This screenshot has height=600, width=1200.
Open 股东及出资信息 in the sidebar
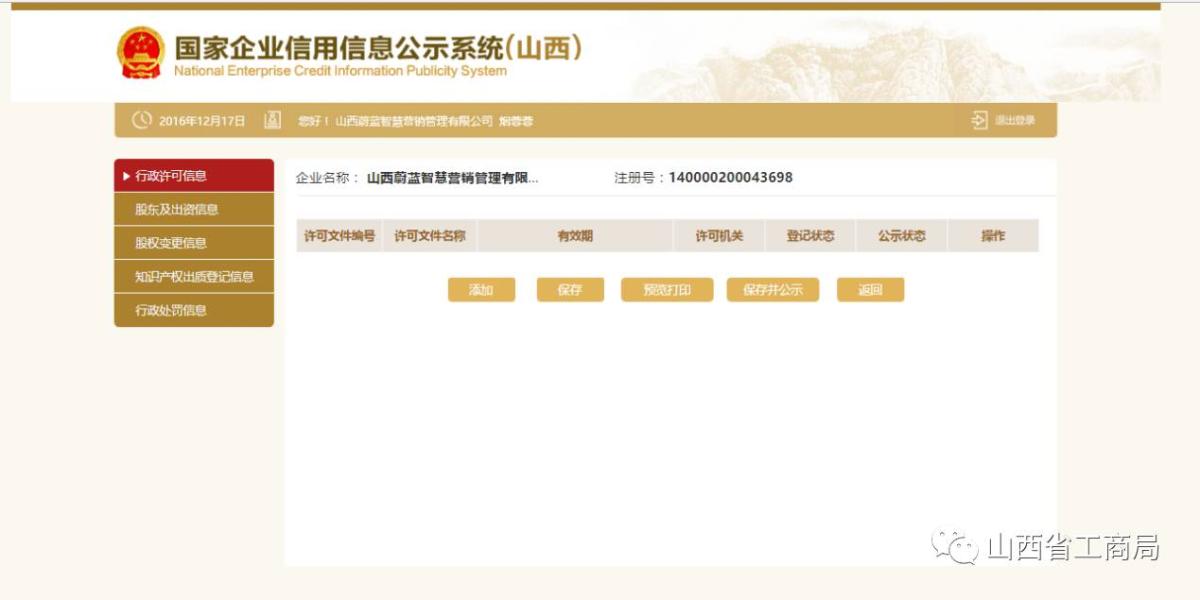pyautogui.click(x=177, y=209)
